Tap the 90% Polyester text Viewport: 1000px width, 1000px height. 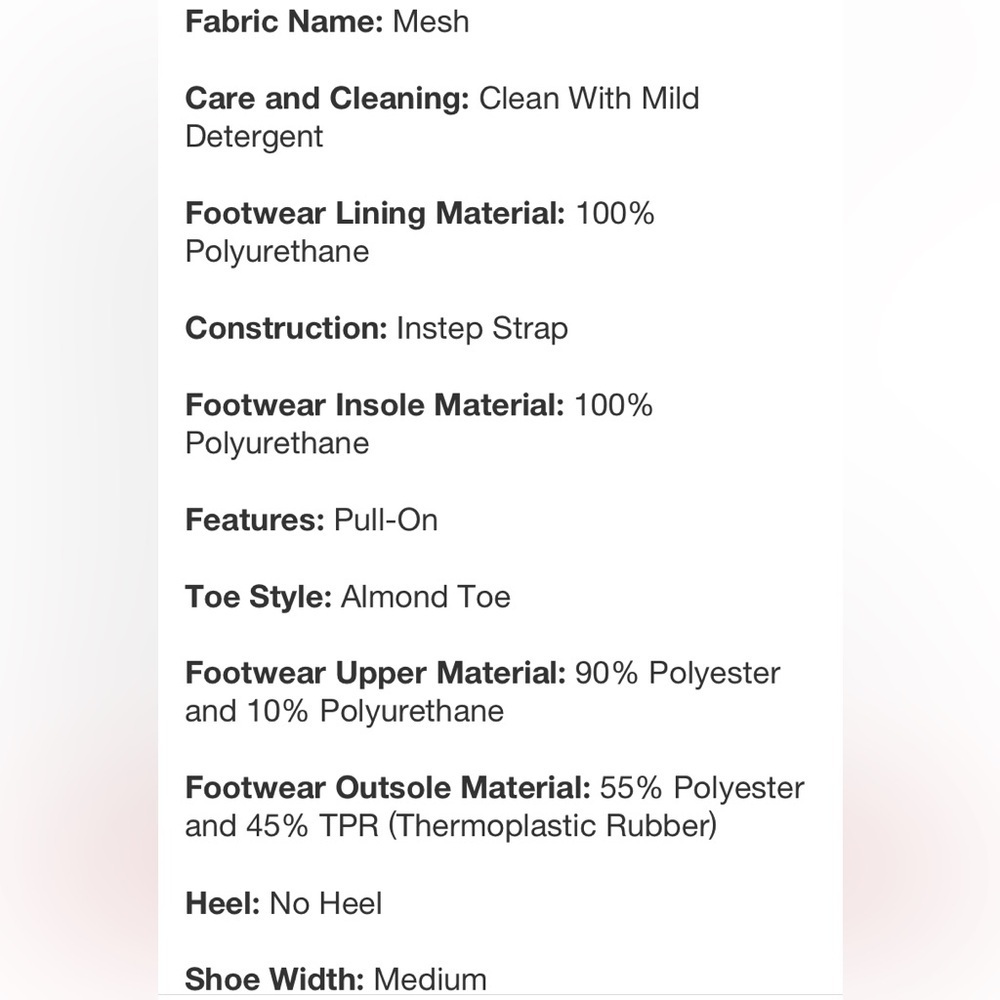coord(678,674)
